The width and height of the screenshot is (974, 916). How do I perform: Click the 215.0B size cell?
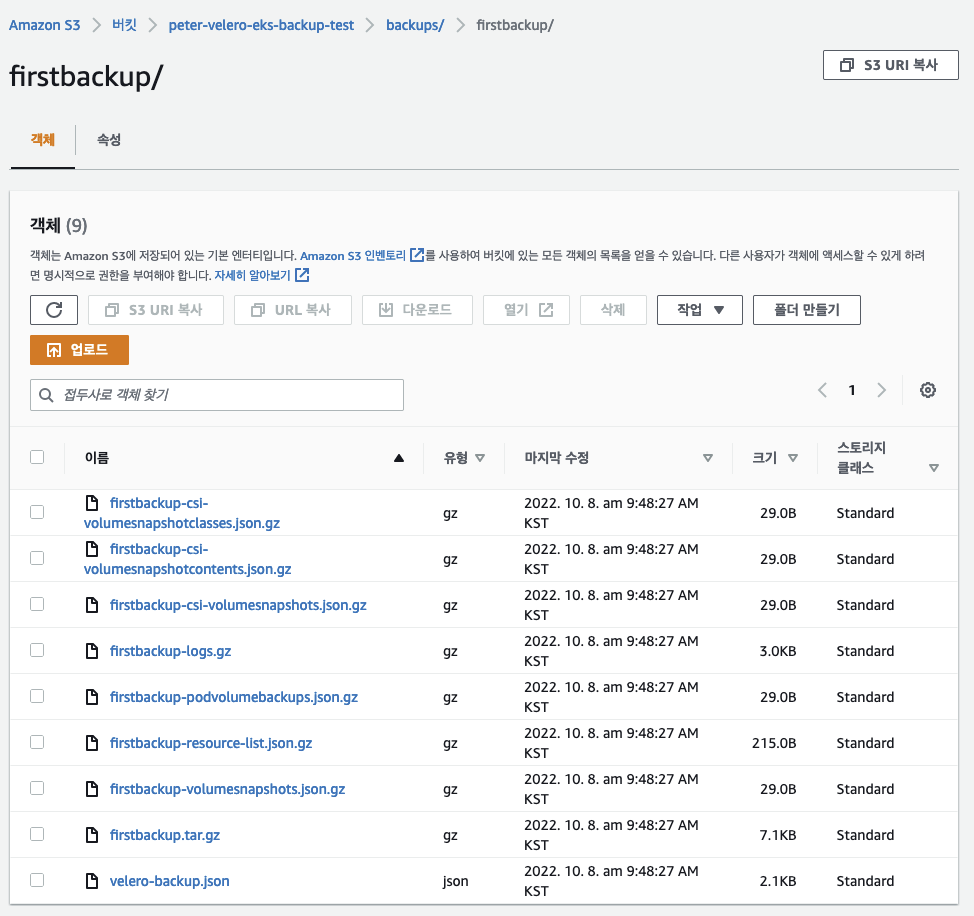click(x=774, y=743)
